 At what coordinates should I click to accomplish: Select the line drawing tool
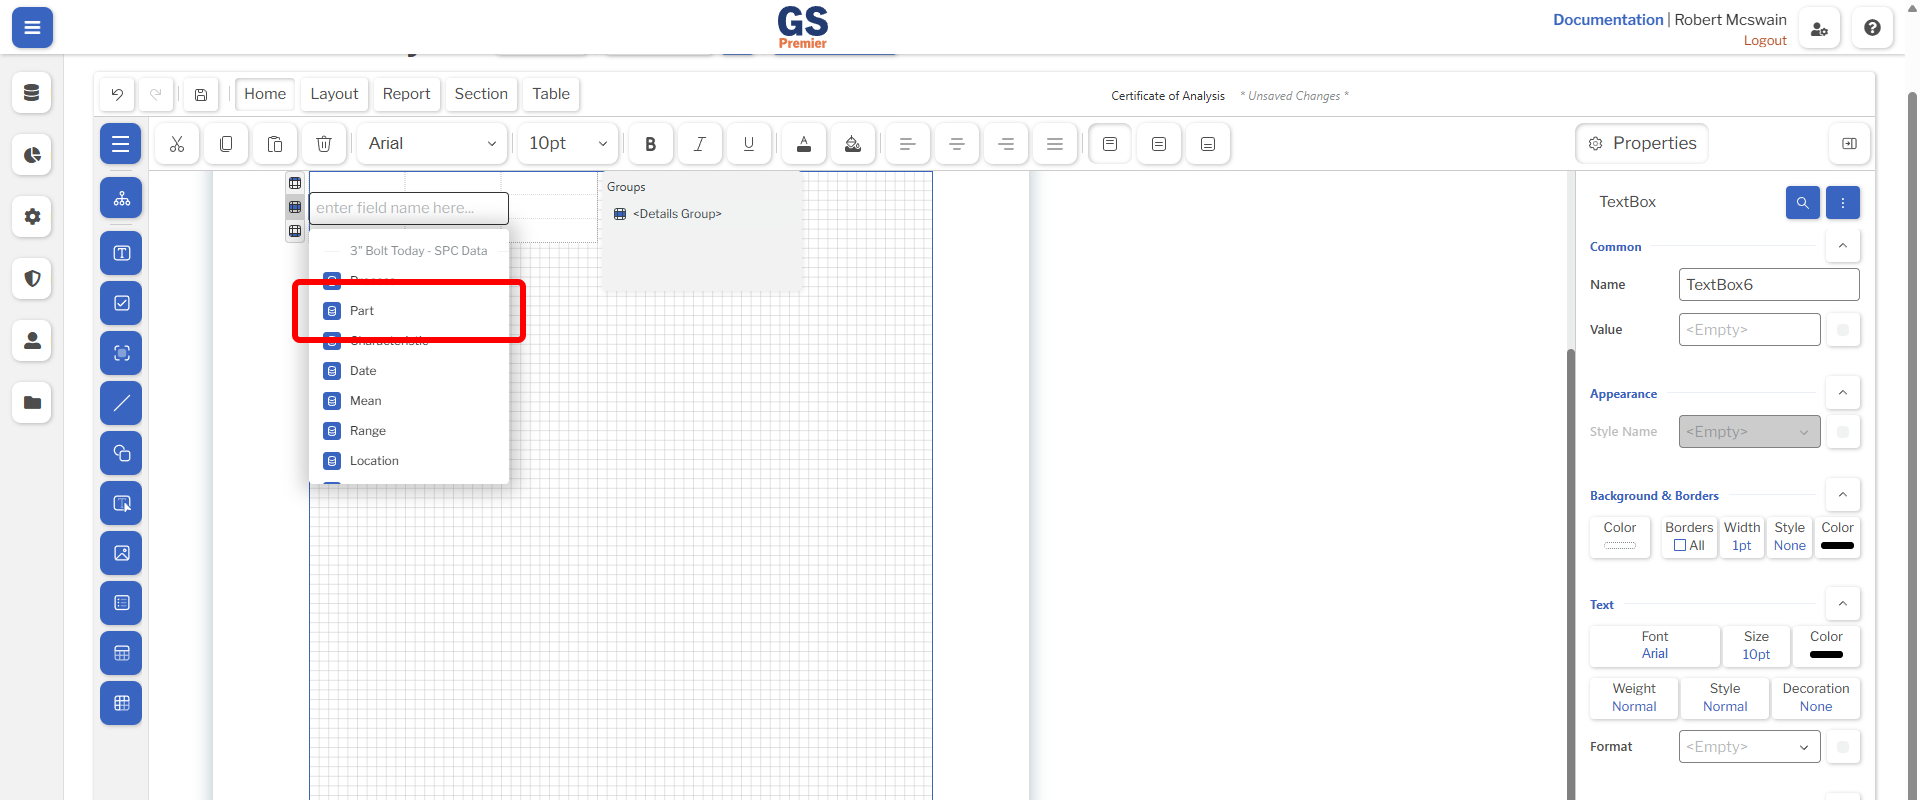click(x=121, y=403)
